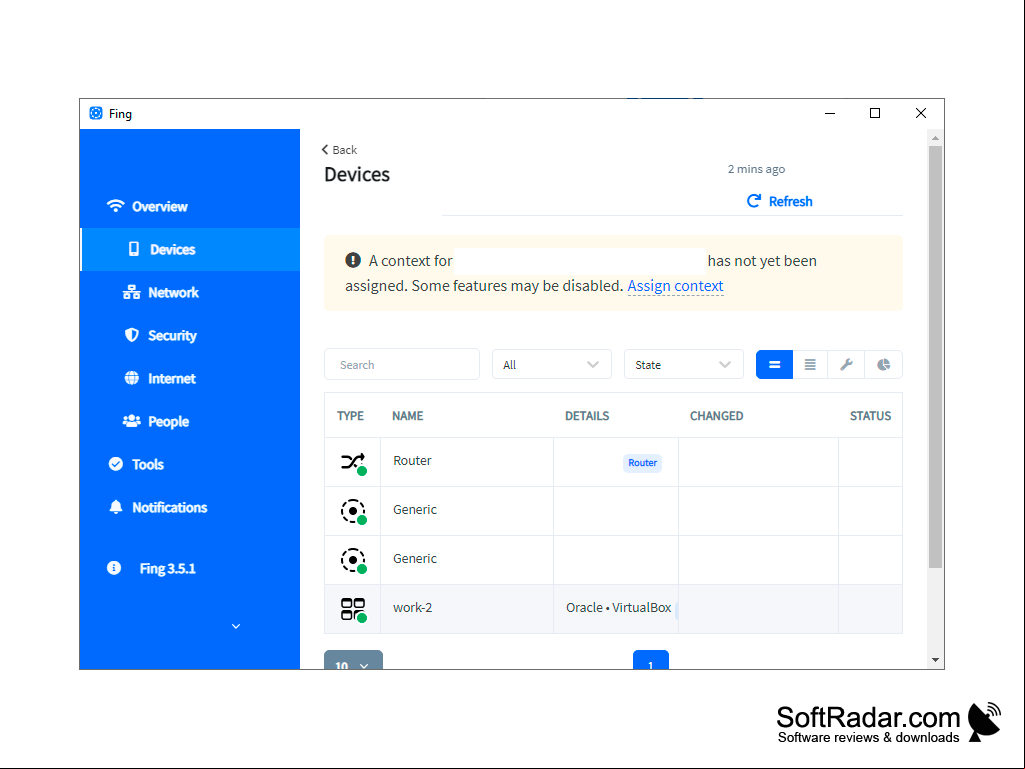Open the Overview section in sidebar
The height and width of the screenshot is (769, 1025).
(160, 207)
